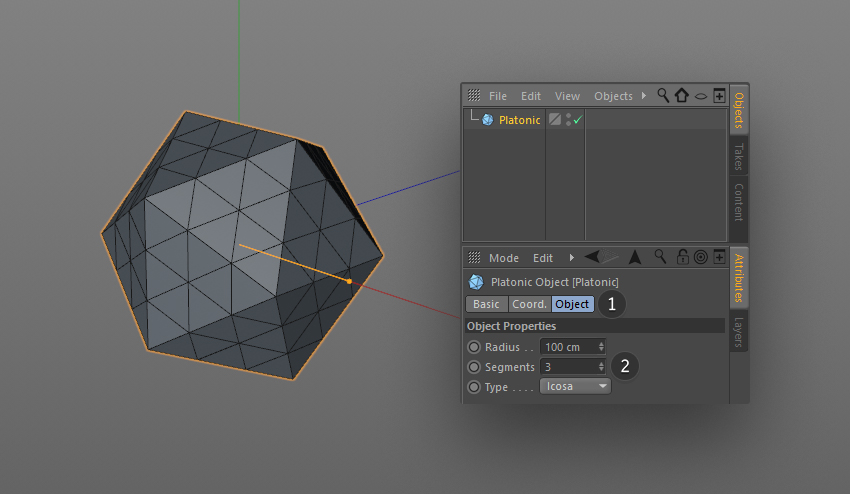Toggle the Segments animation circle

(474, 367)
